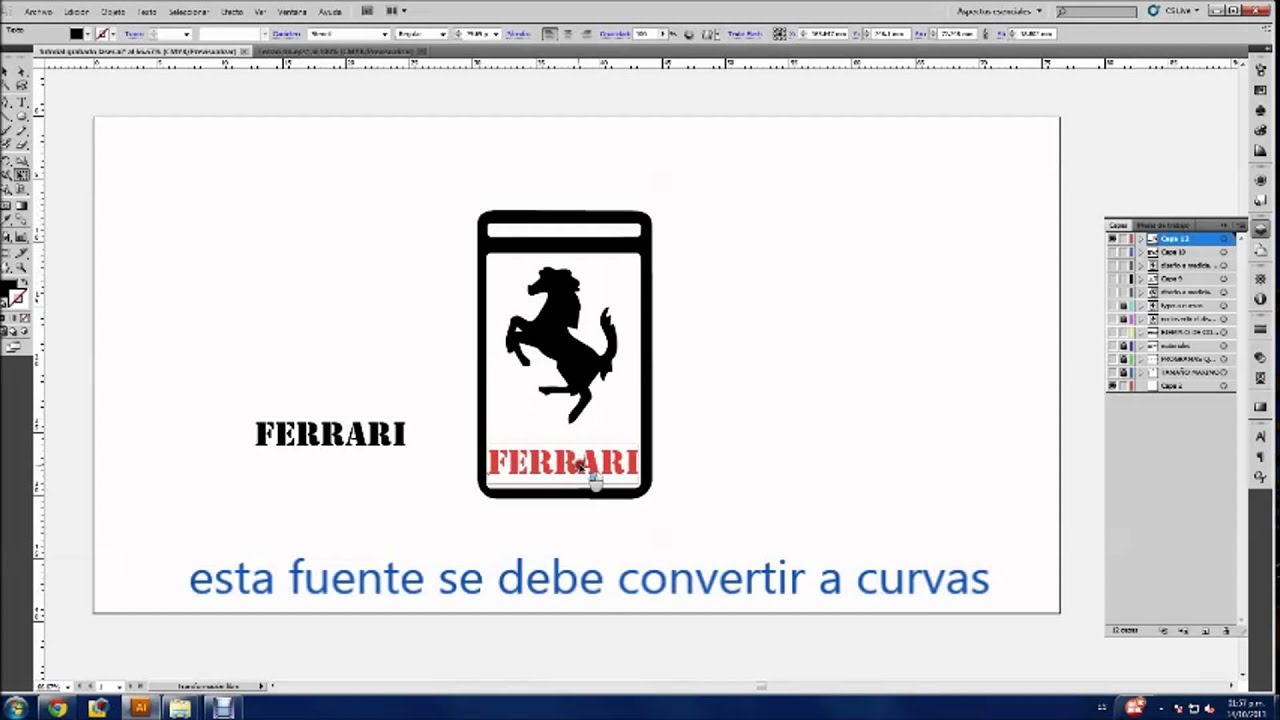Viewport: 1280px width, 720px height.
Task: Click the Windows Start button
Action: click(x=16, y=708)
